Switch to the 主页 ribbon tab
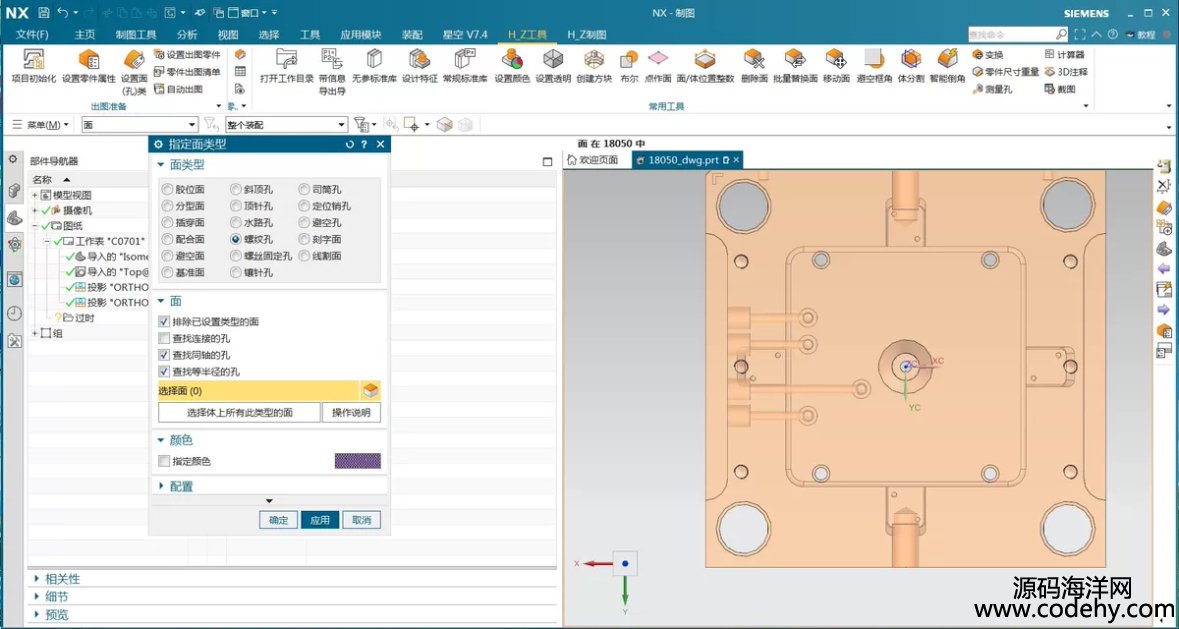The image size is (1179, 629). (85, 35)
